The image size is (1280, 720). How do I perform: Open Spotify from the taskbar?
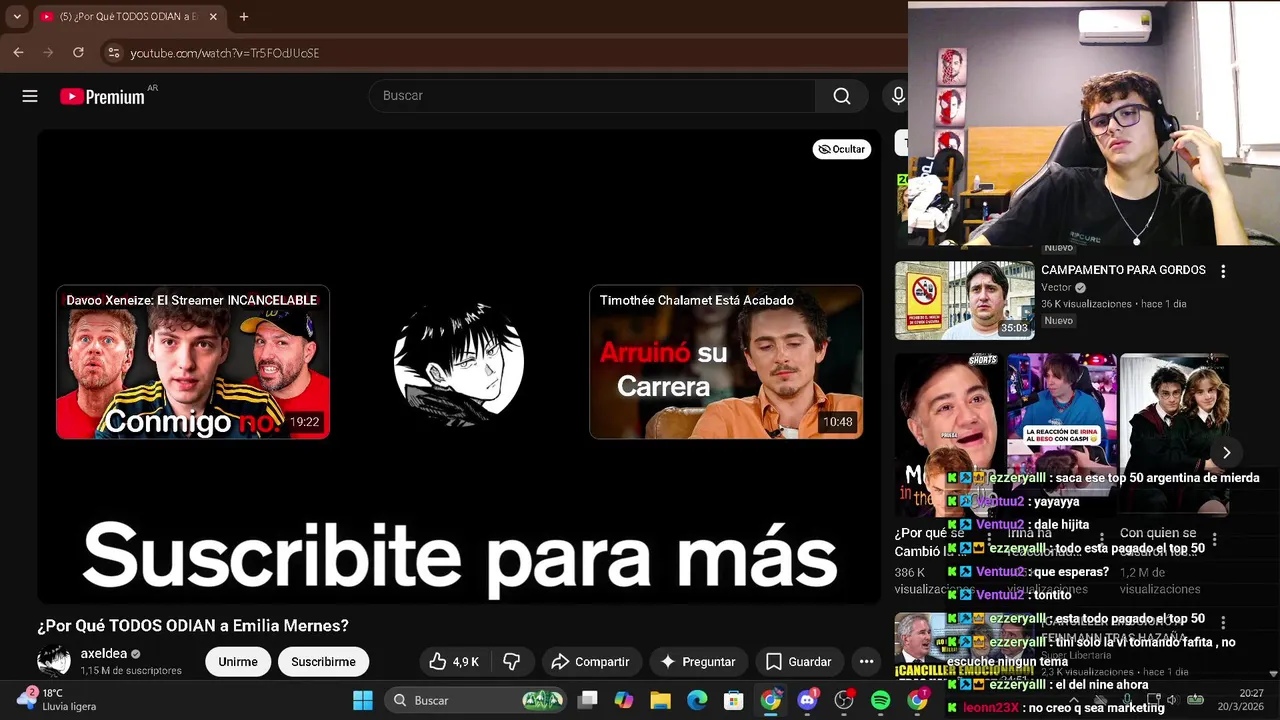[x=881, y=700]
